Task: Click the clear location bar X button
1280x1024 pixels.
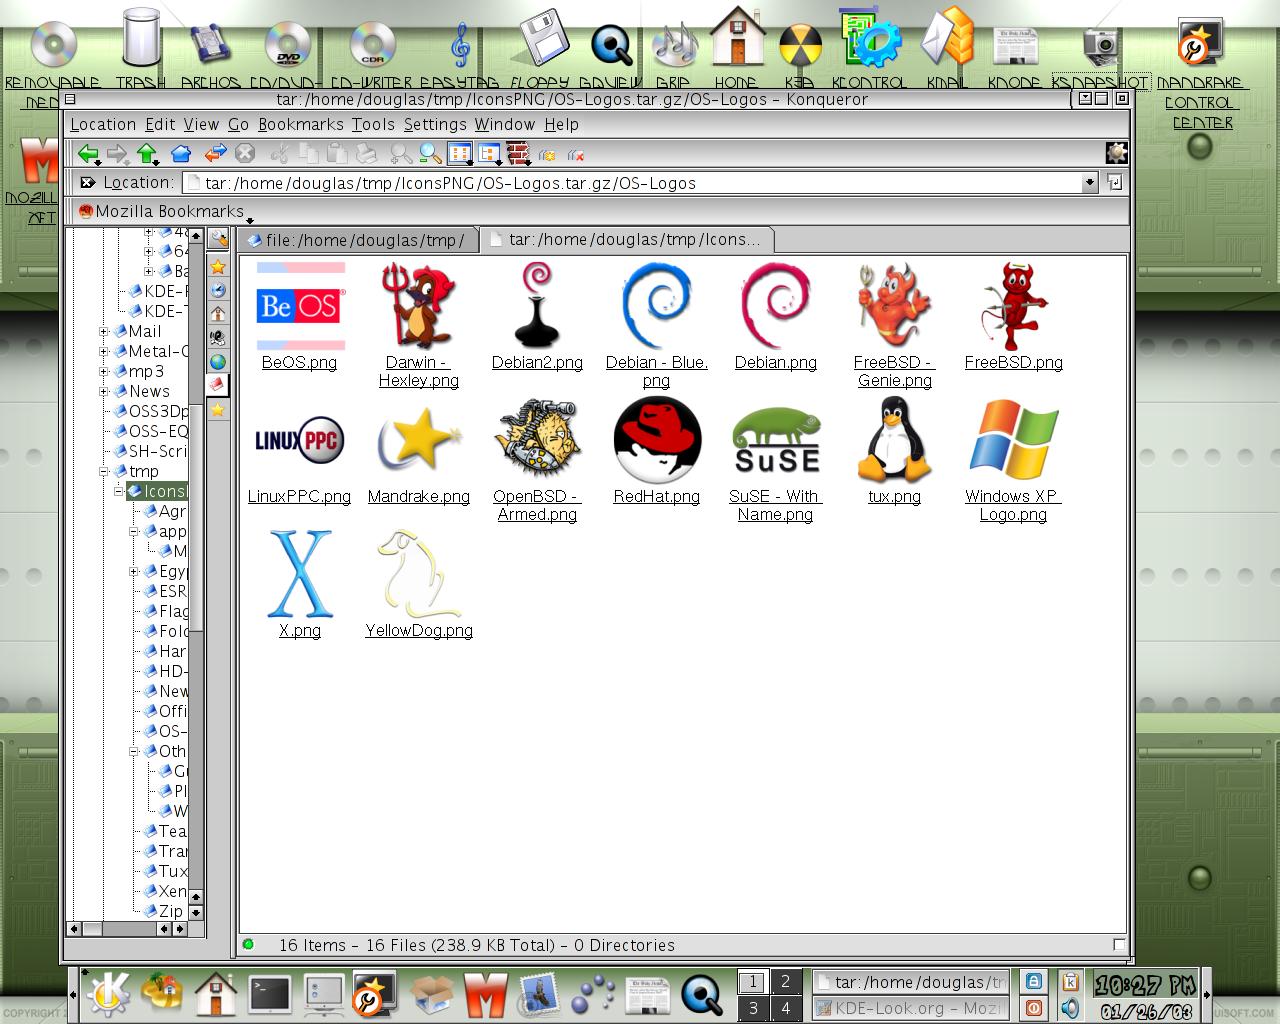Action: tap(88, 182)
